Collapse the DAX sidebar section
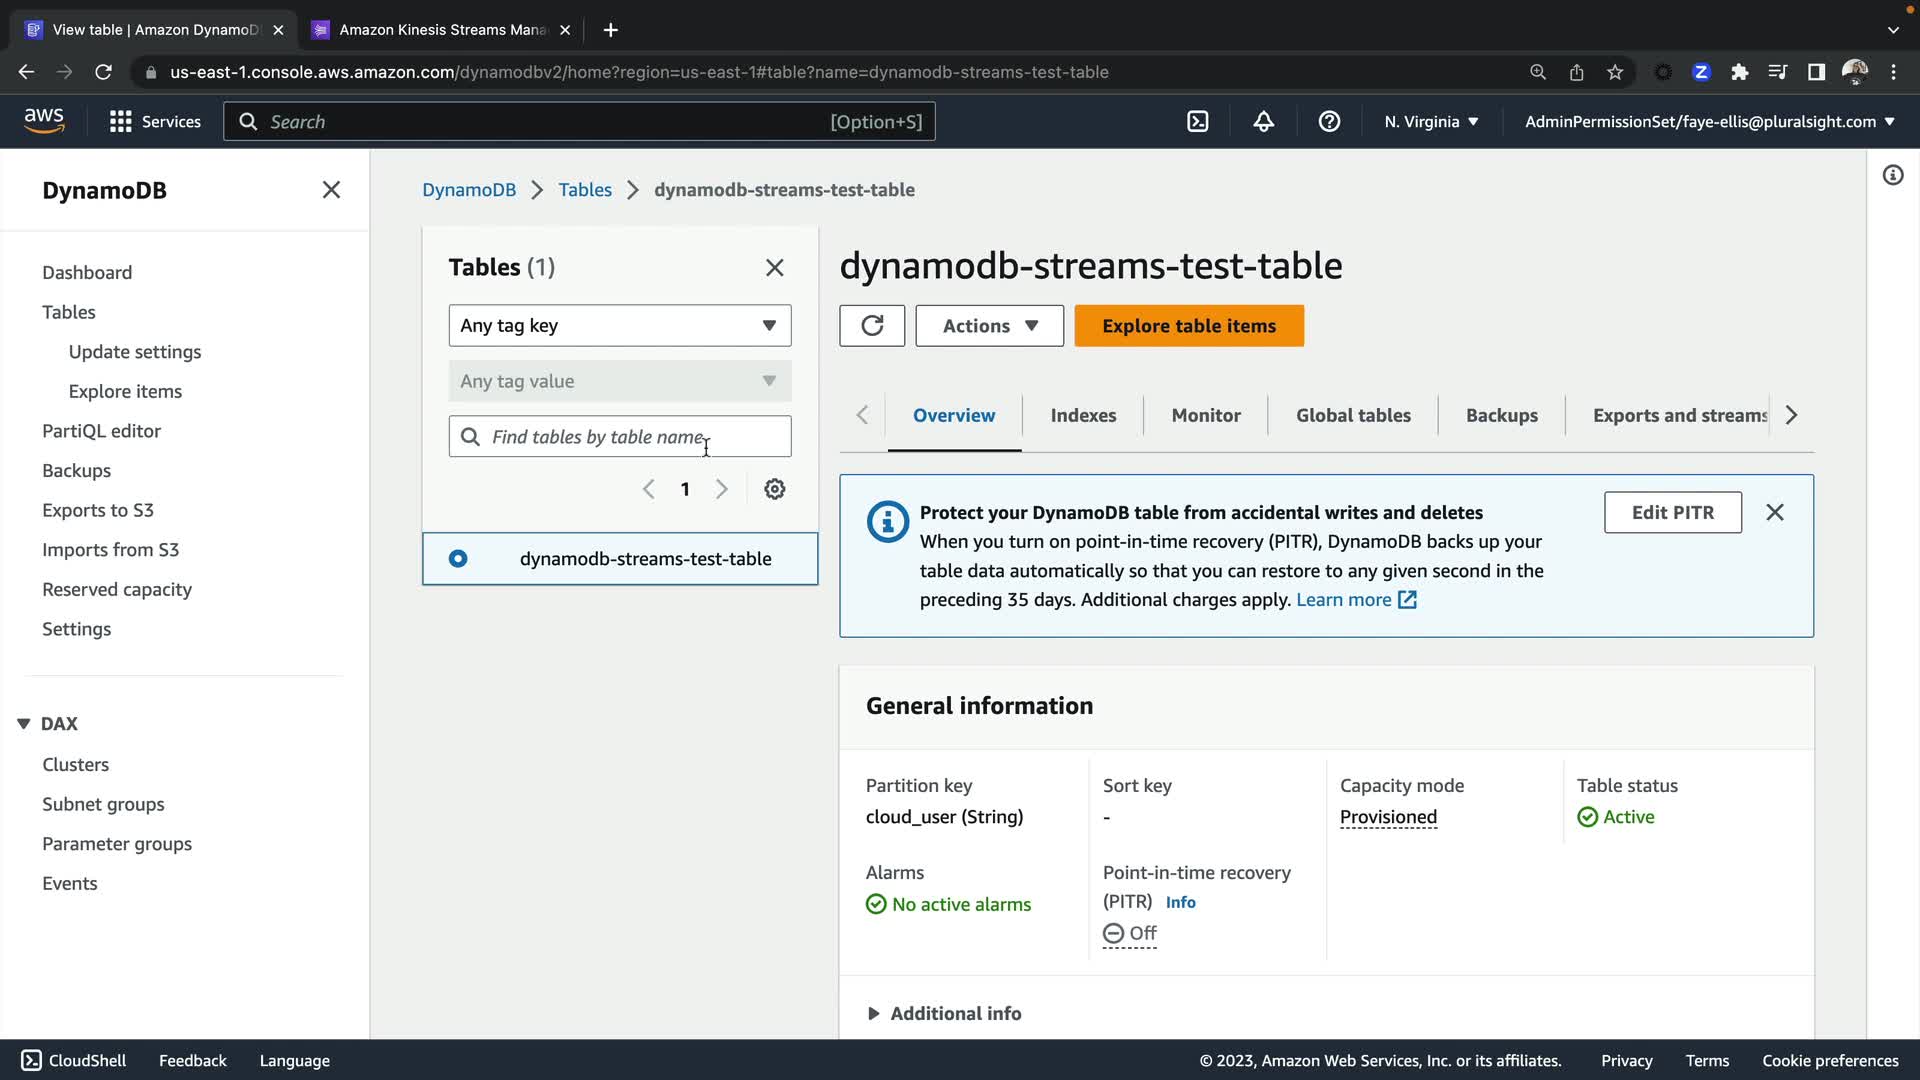This screenshot has width=1920, height=1080. coord(24,723)
